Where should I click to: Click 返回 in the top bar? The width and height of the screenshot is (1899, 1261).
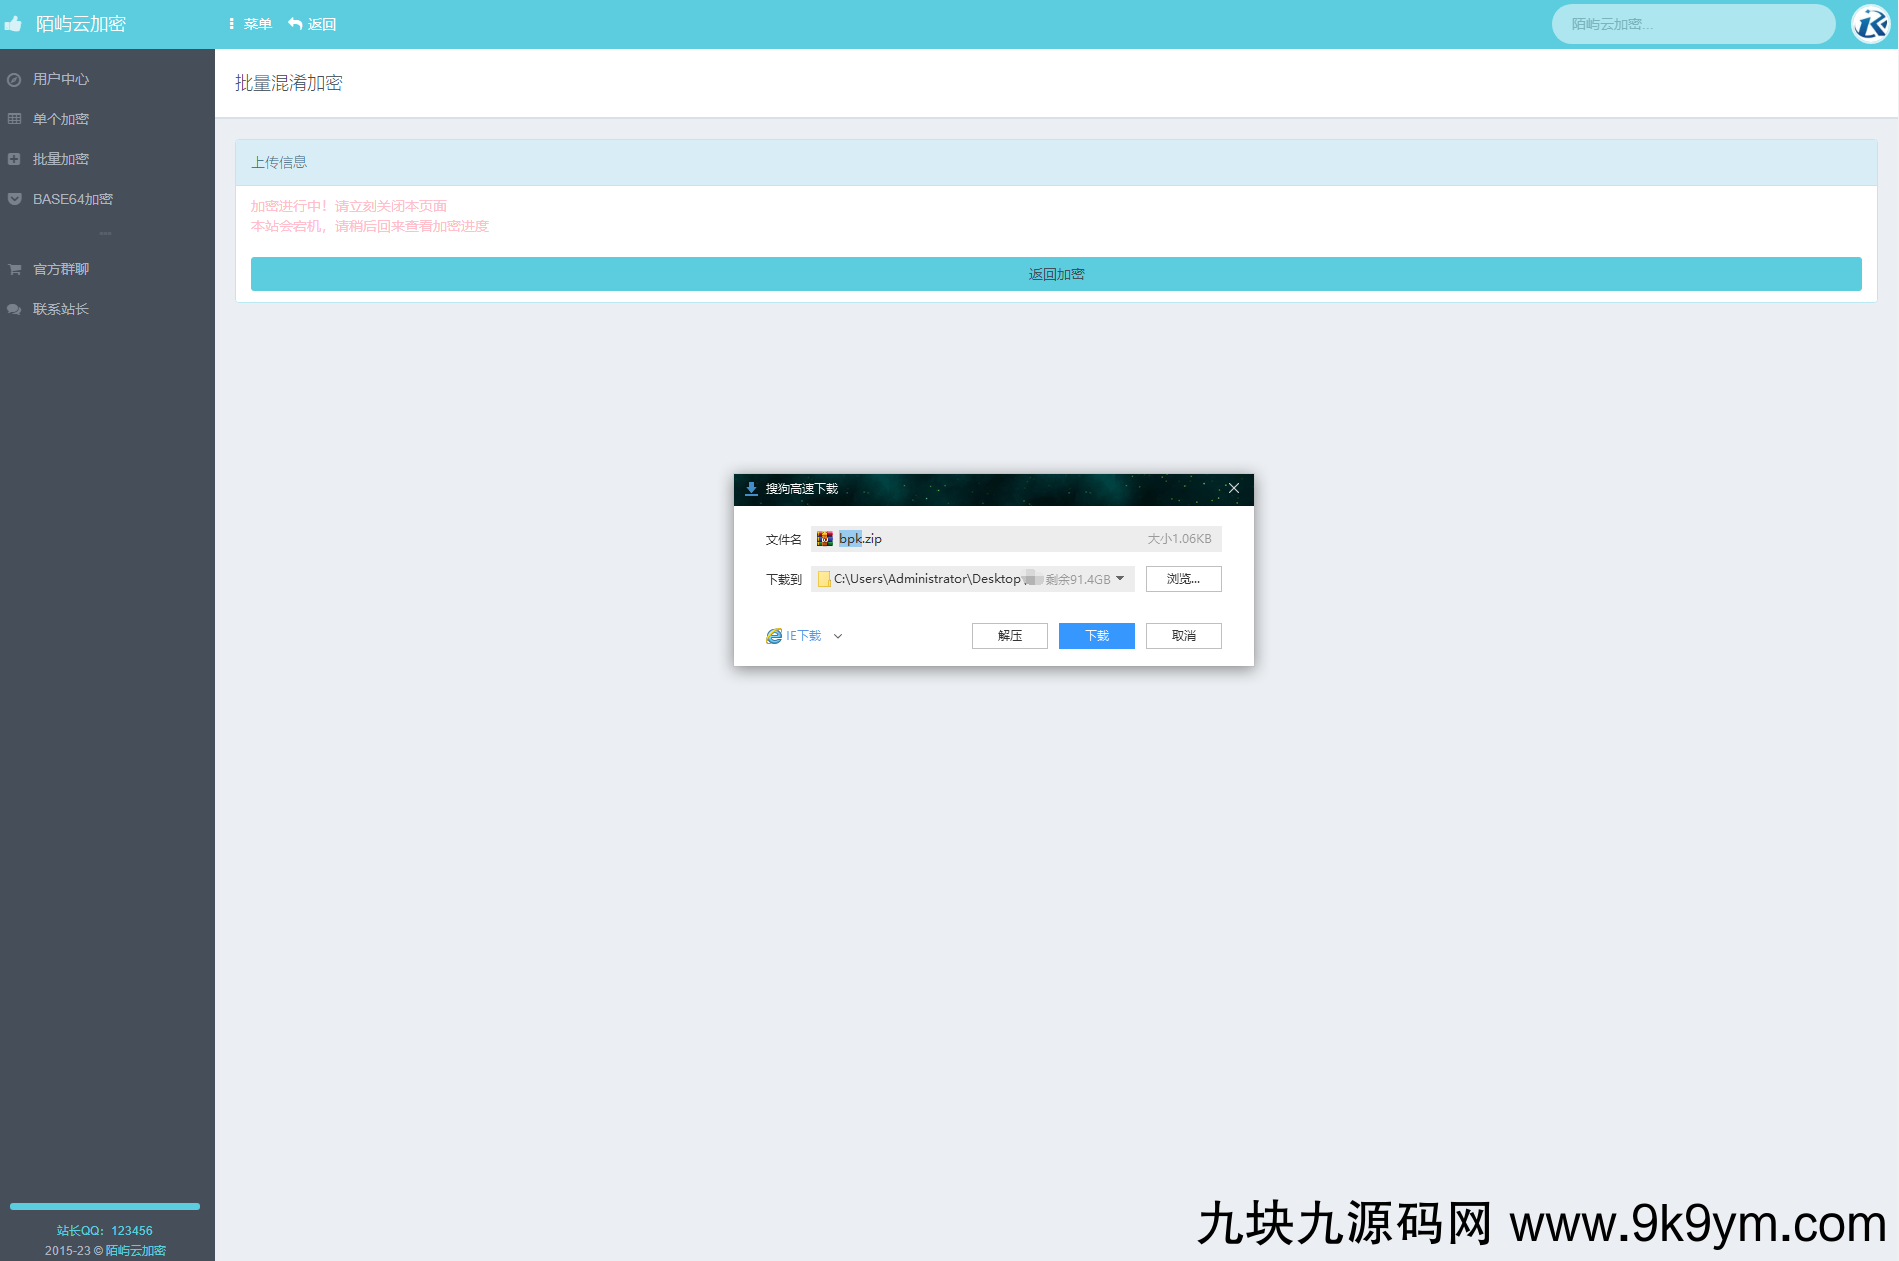(x=312, y=24)
